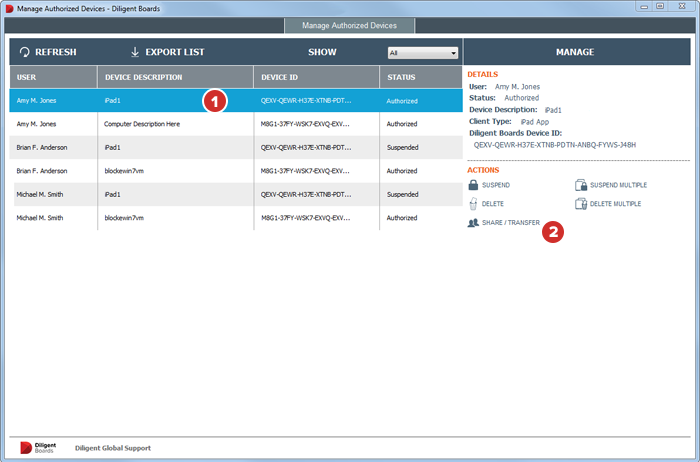Click the Delete Multiple trash icon
Image resolution: width=700 pixels, height=462 pixels.
click(581, 204)
